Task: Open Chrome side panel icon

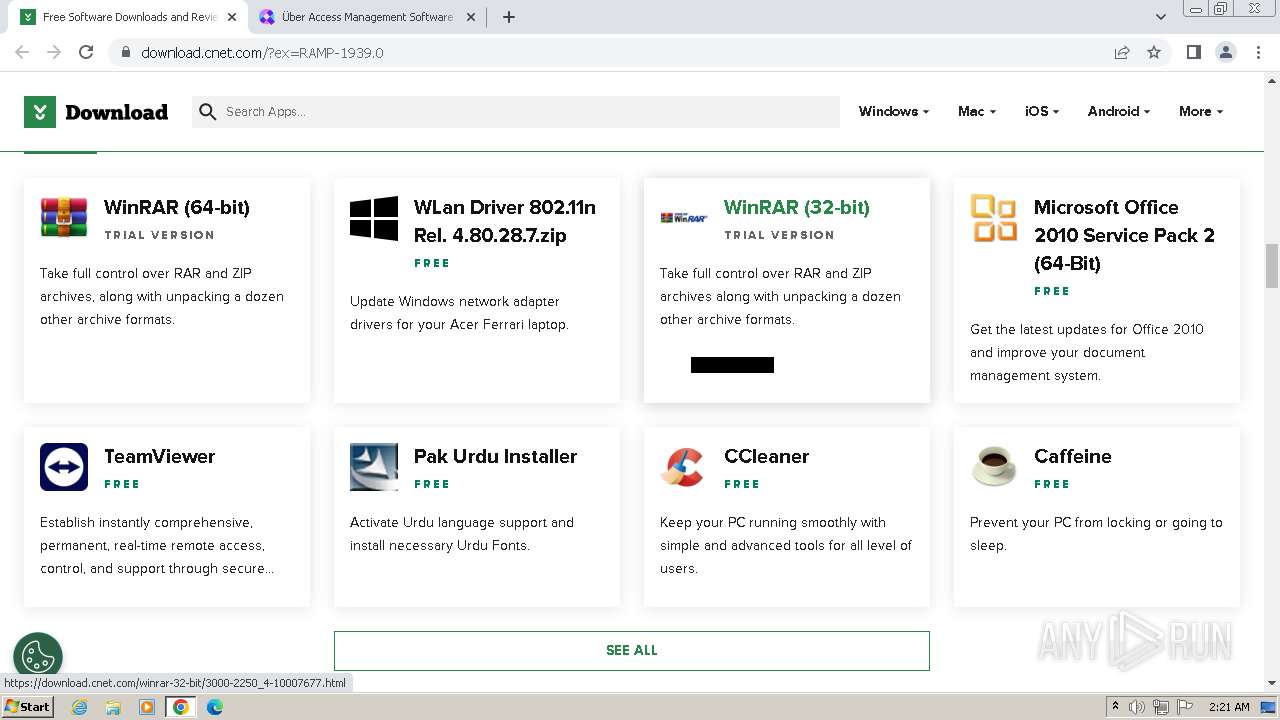Action: click(1193, 52)
